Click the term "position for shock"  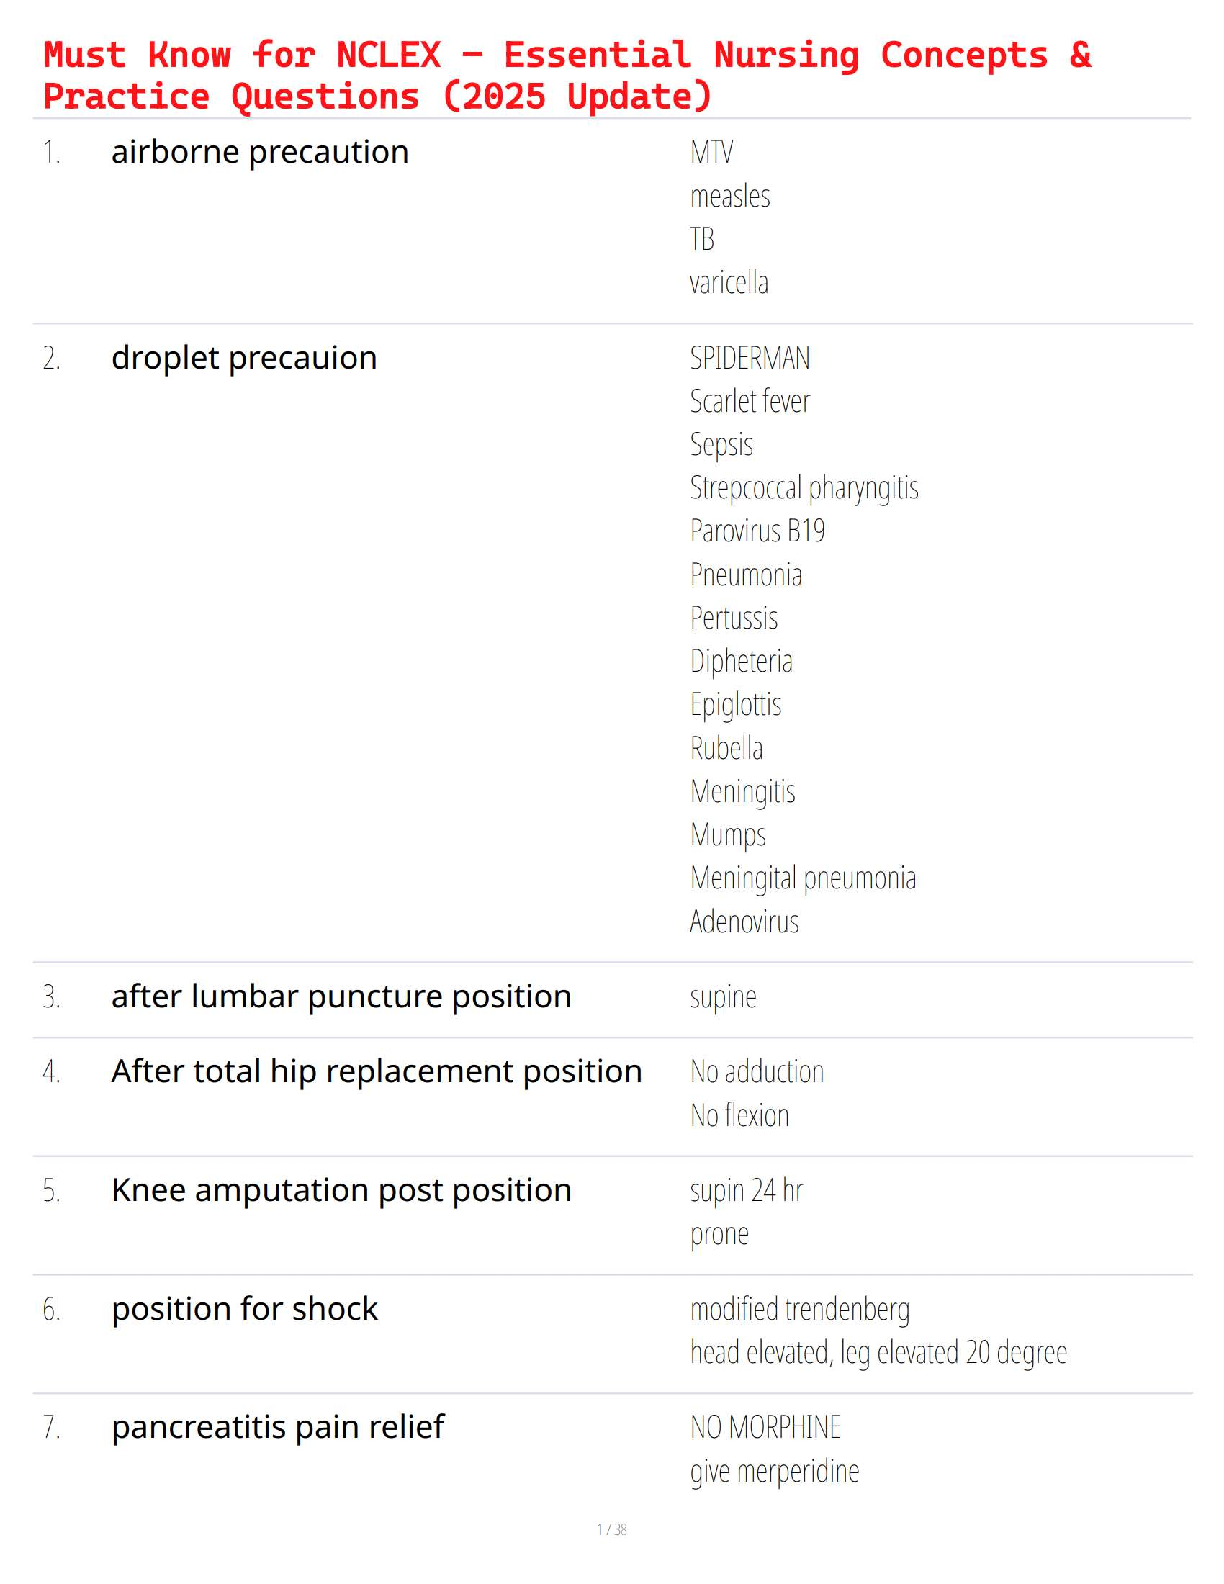[x=244, y=1309]
